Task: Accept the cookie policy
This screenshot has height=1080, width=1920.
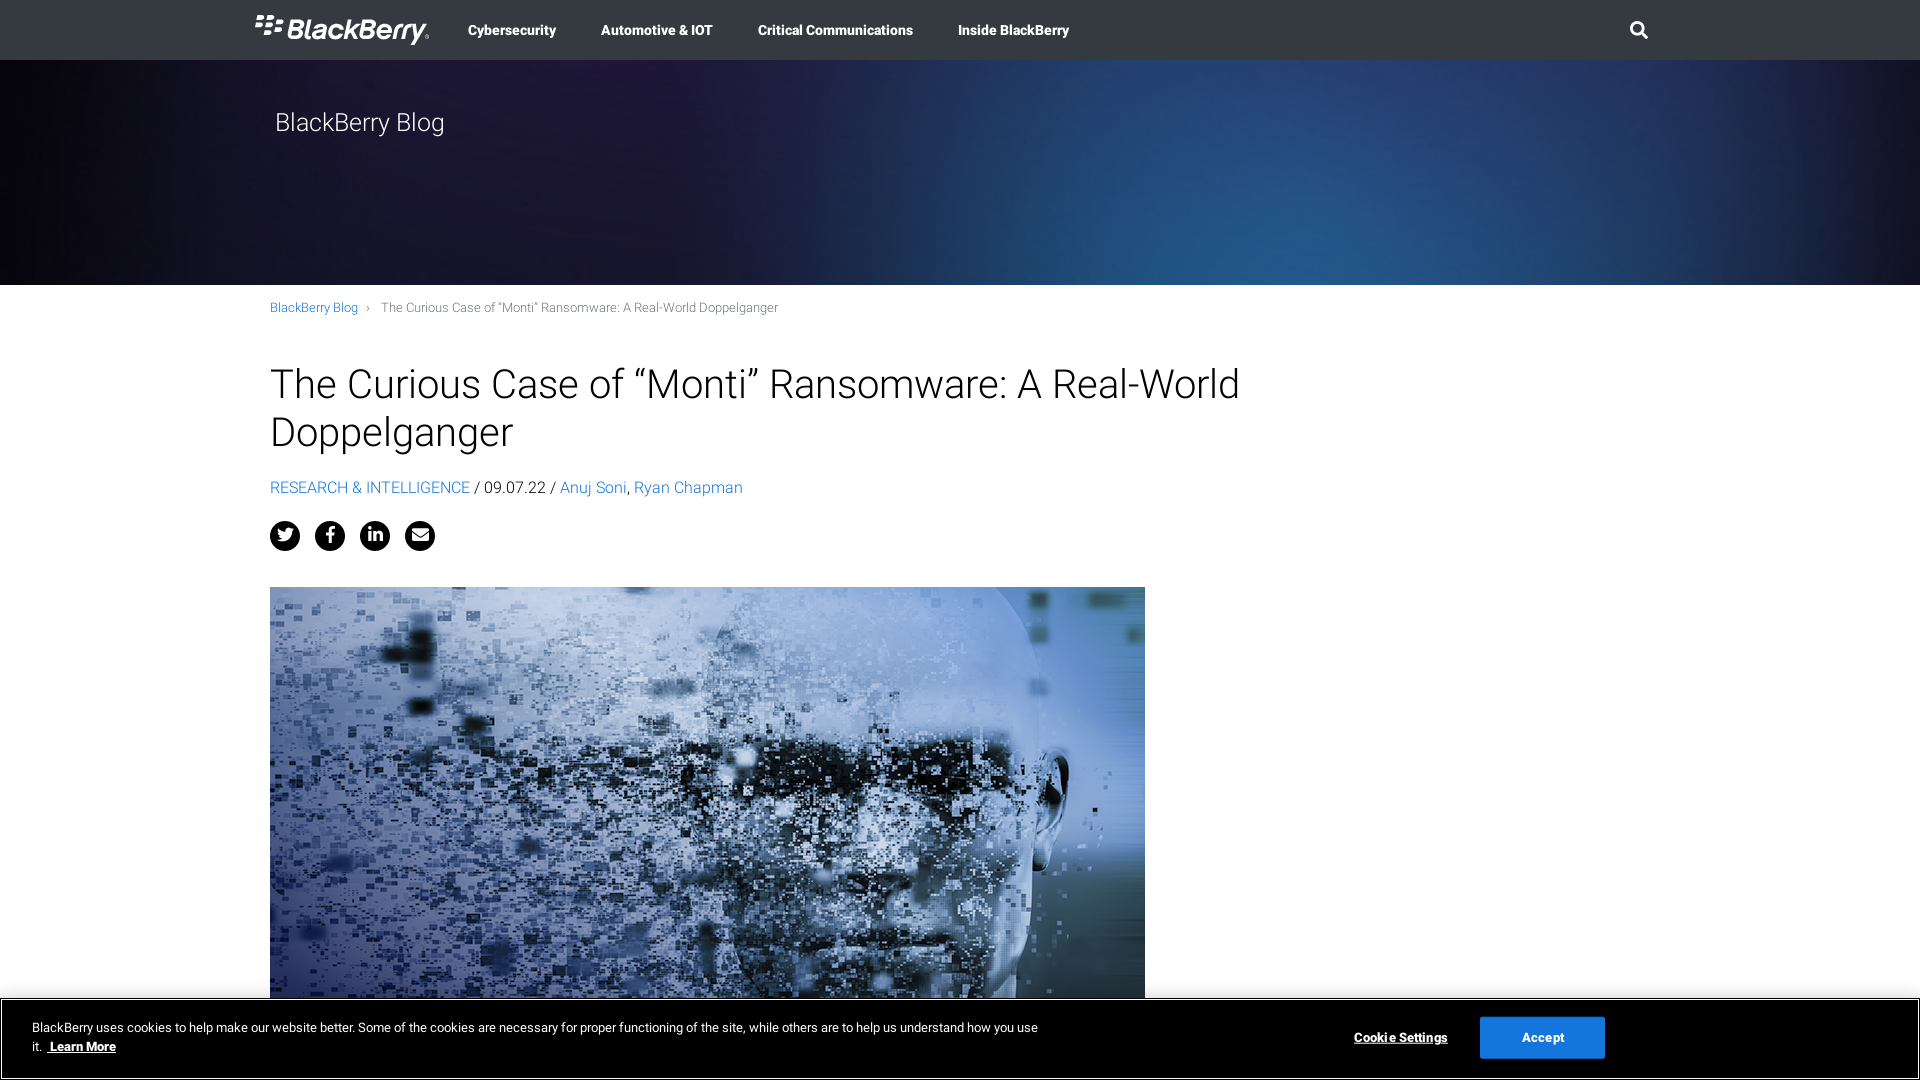Action: point(1542,1037)
